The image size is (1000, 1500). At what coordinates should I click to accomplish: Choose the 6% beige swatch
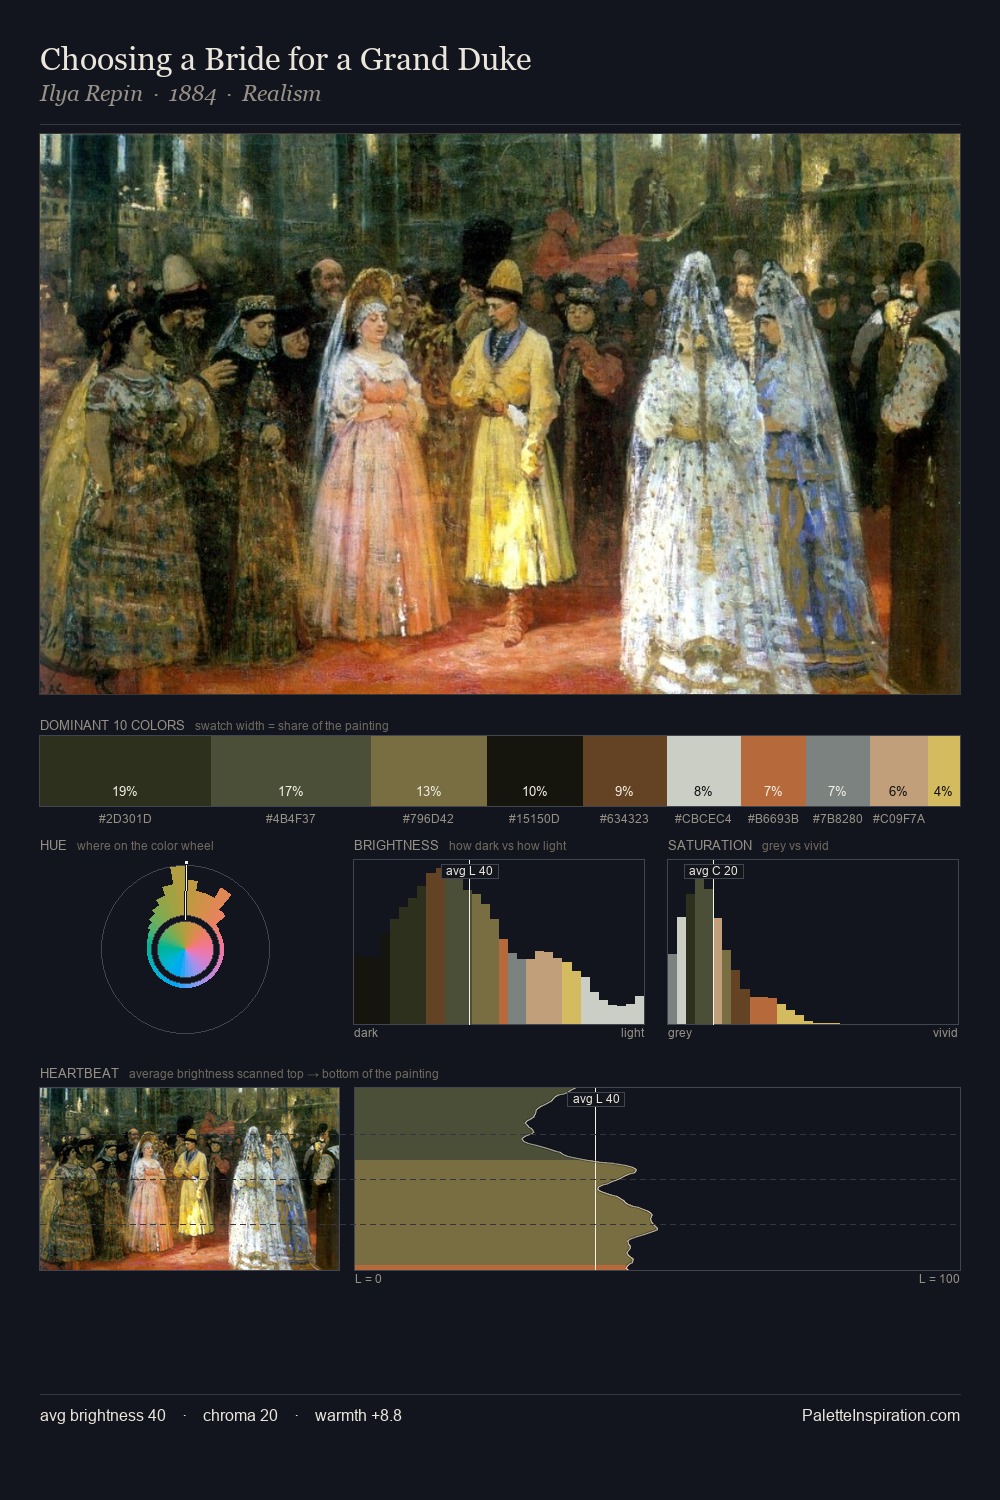click(899, 771)
